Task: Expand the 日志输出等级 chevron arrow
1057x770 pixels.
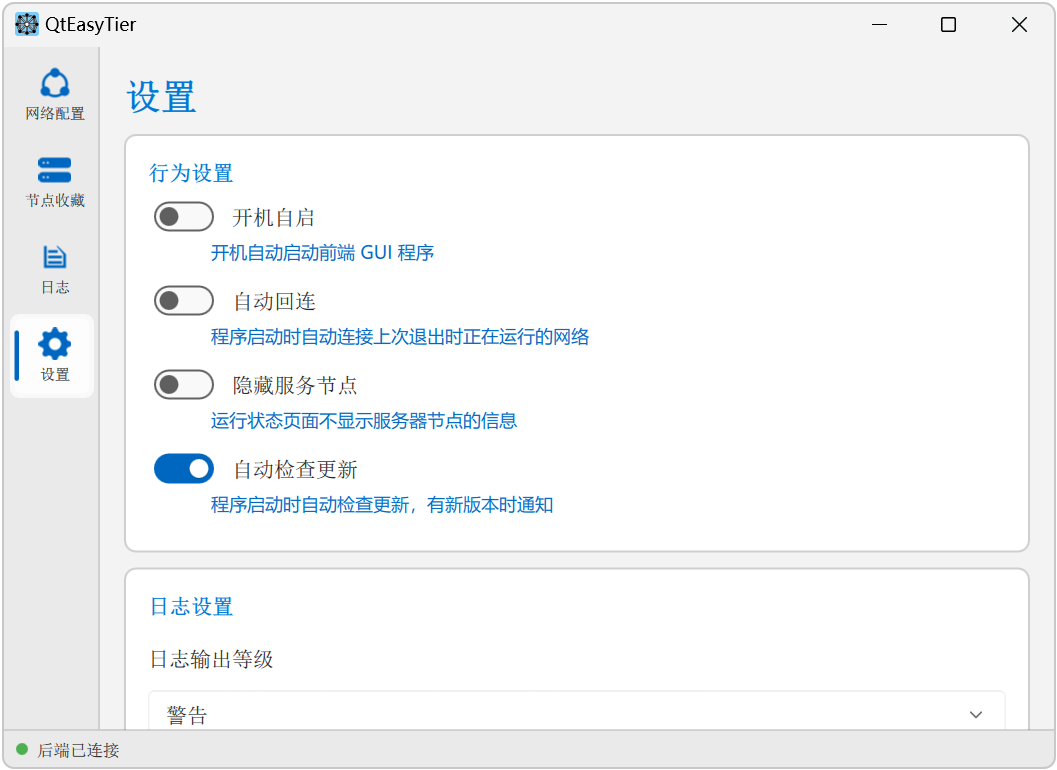Action: pos(975,714)
